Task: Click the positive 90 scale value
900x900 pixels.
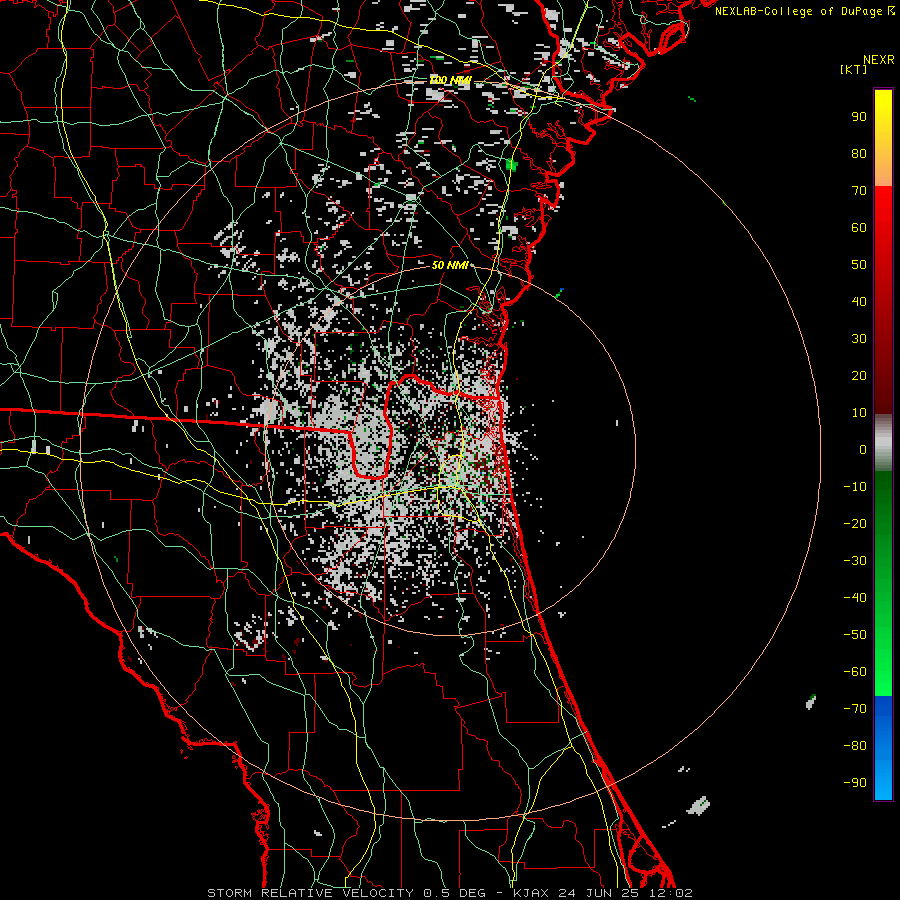Action: pos(859,117)
